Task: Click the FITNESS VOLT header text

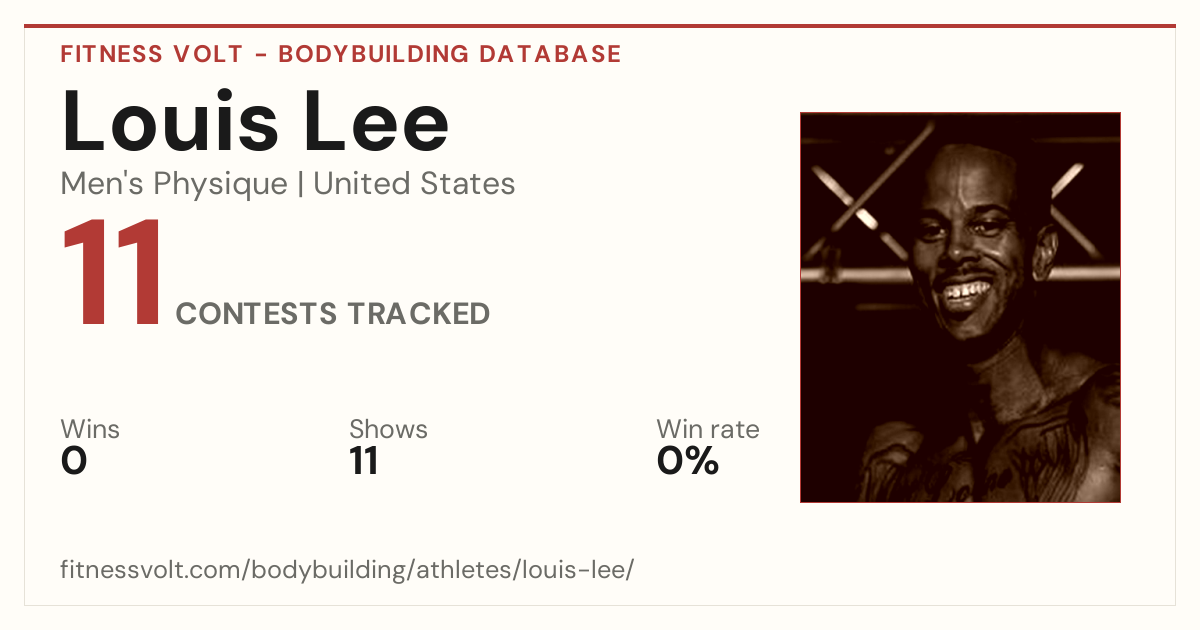Action: click(x=150, y=54)
